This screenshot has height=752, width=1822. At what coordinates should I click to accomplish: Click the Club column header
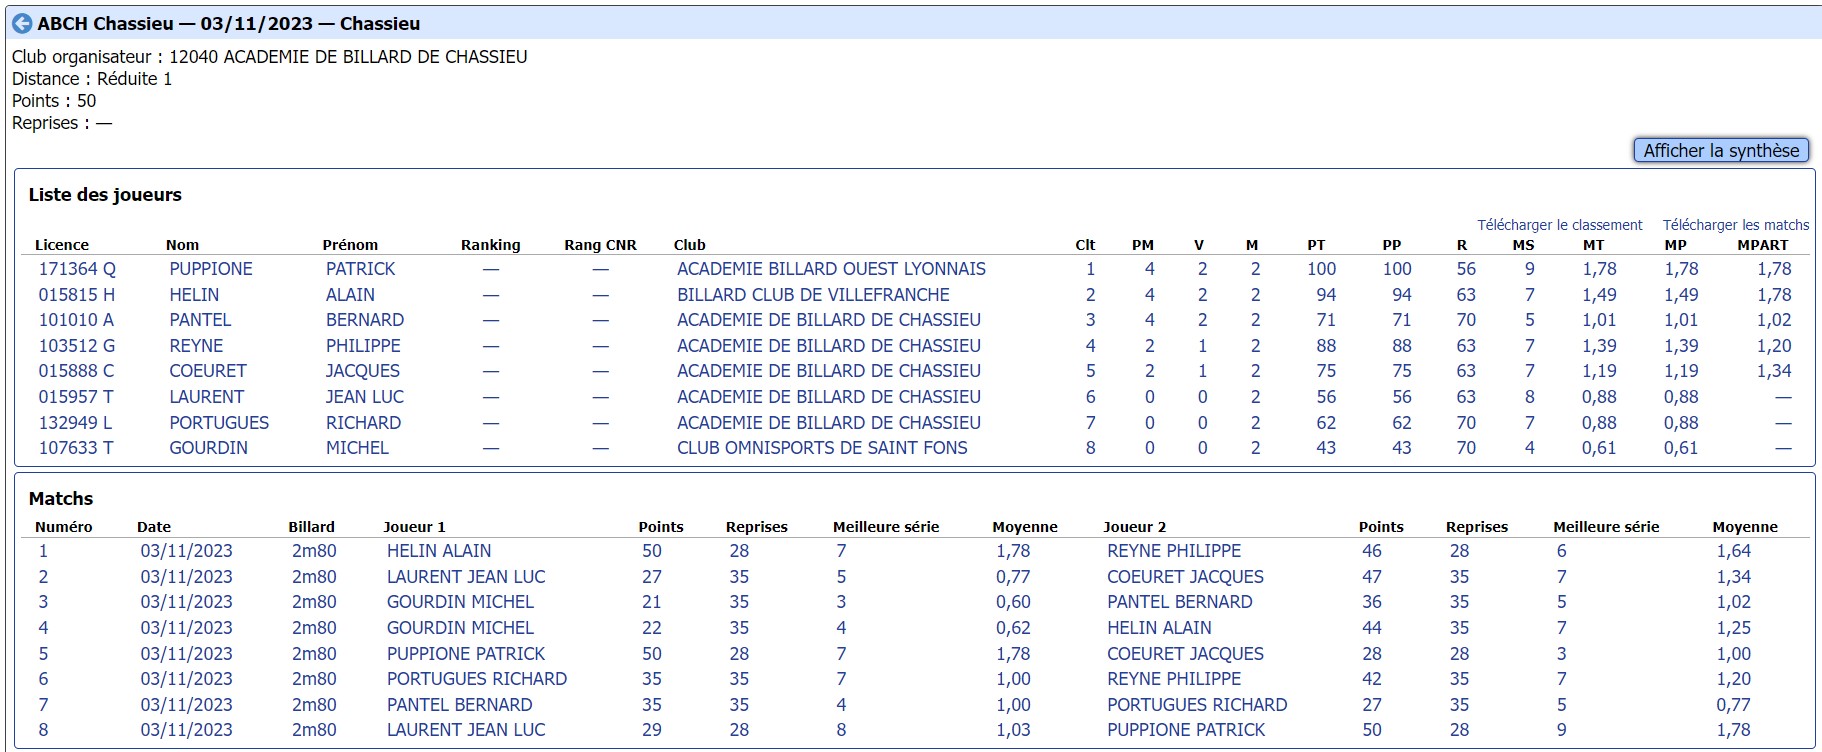click(689, 245)
